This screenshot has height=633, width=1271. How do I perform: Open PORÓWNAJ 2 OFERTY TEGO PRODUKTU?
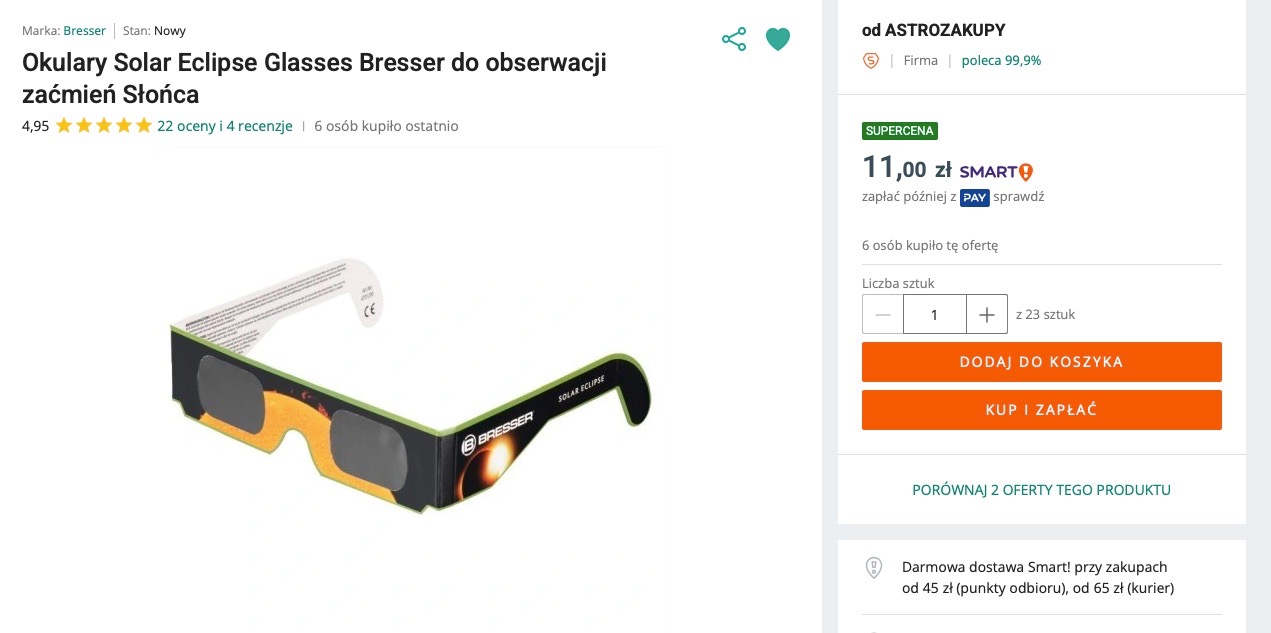[x=1041, y=490]
